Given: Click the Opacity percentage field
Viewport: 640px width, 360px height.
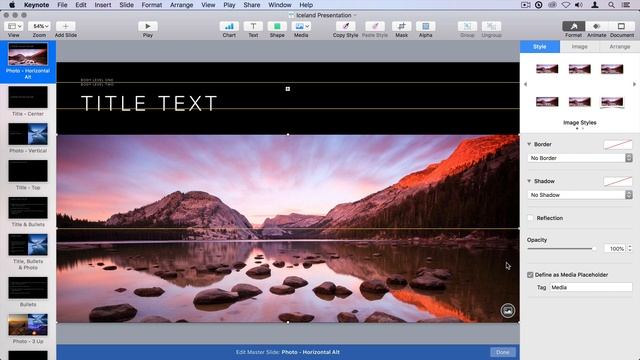Looking at the screenshot, I should pos(615,249).
